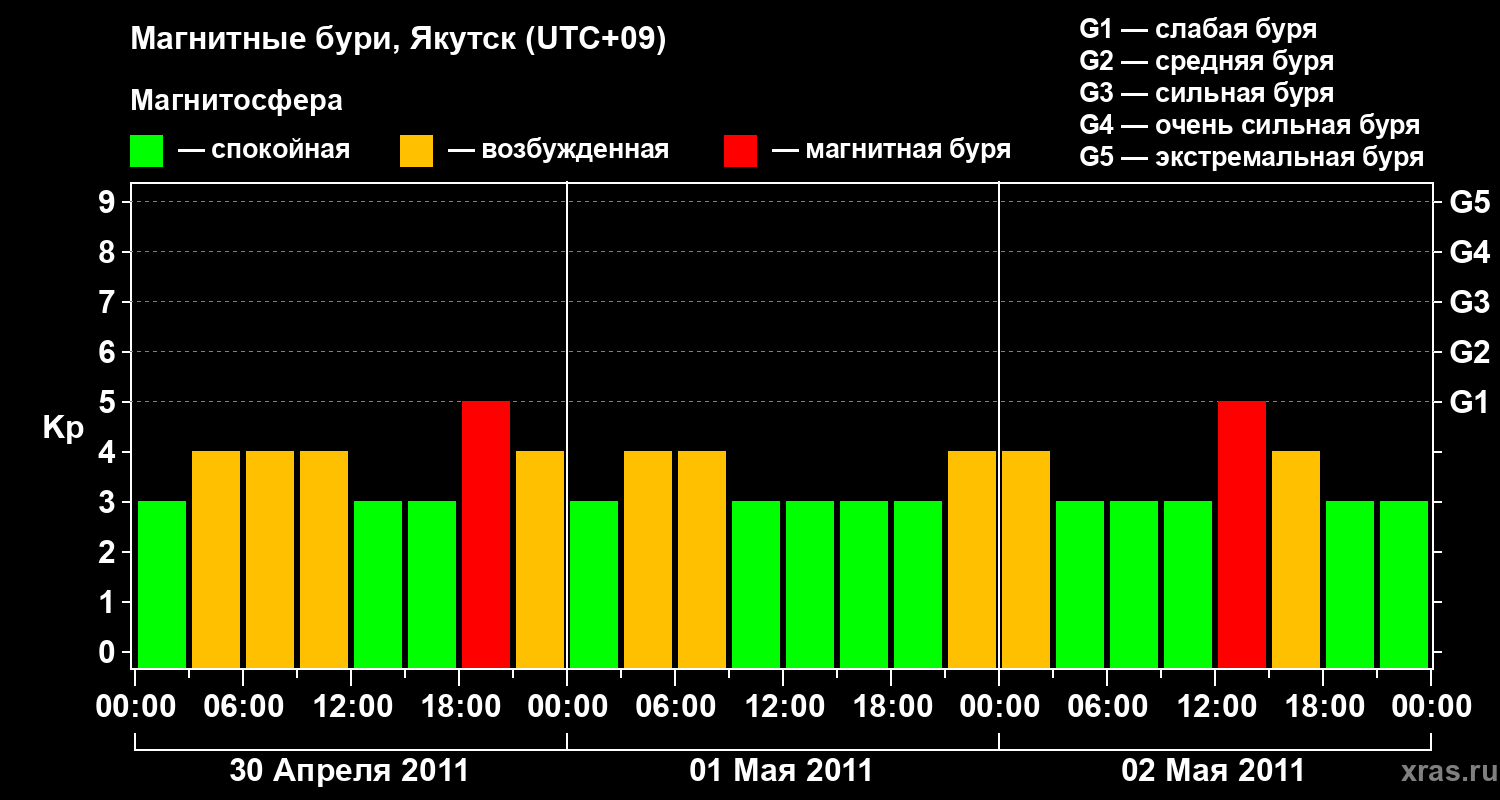Click the '7' value on Kp axis

[109, 302]
